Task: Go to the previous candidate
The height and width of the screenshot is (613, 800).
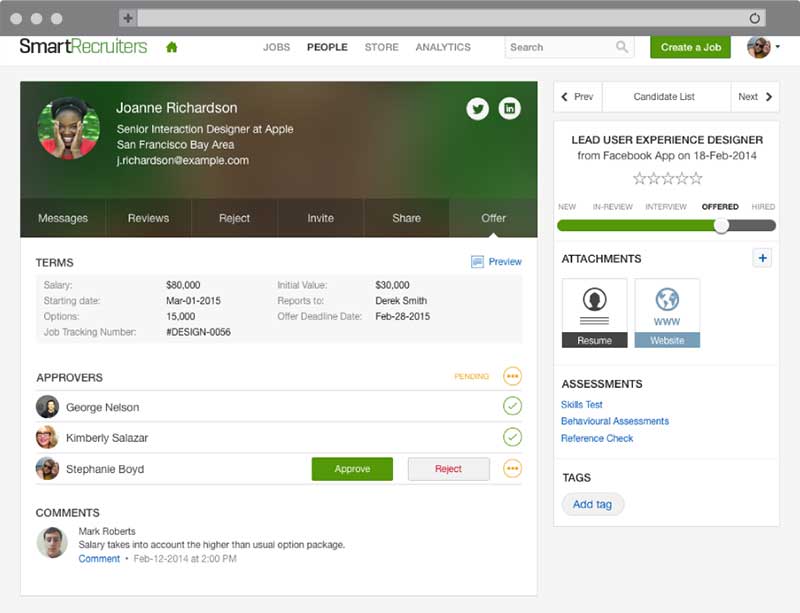Action: point(578,96)
